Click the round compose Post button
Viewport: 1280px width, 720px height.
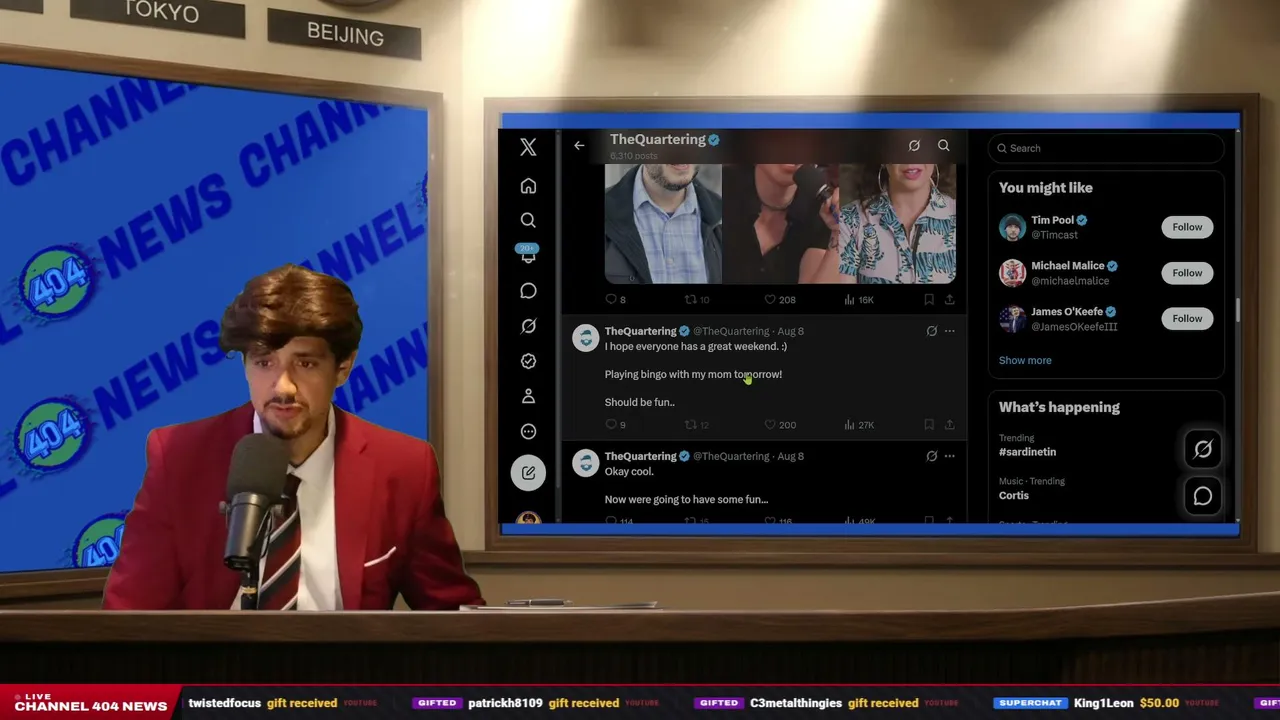tap(528, 473)
